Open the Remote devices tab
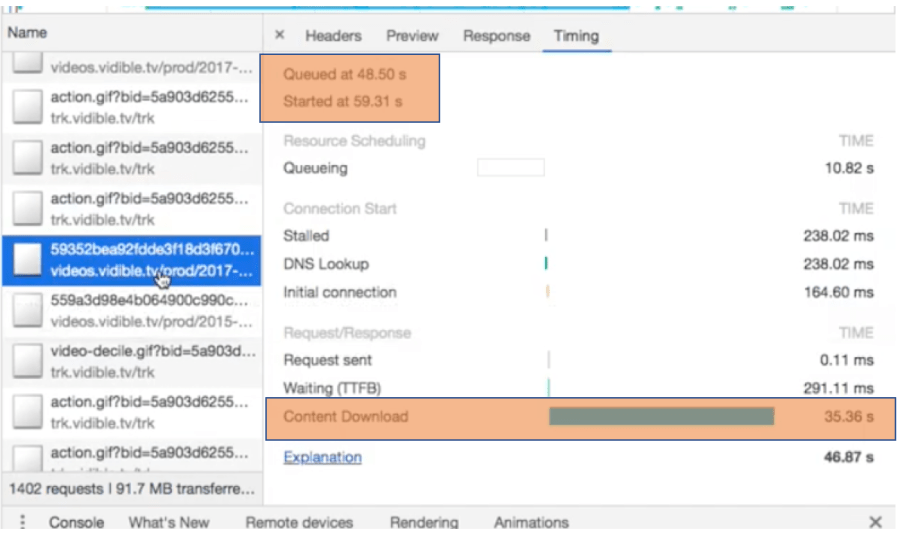900x544 pixels. click(x=299, y=522)
